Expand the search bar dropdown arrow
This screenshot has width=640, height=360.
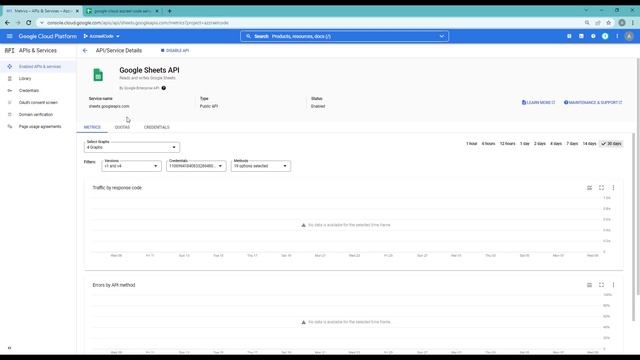[442, 36]
